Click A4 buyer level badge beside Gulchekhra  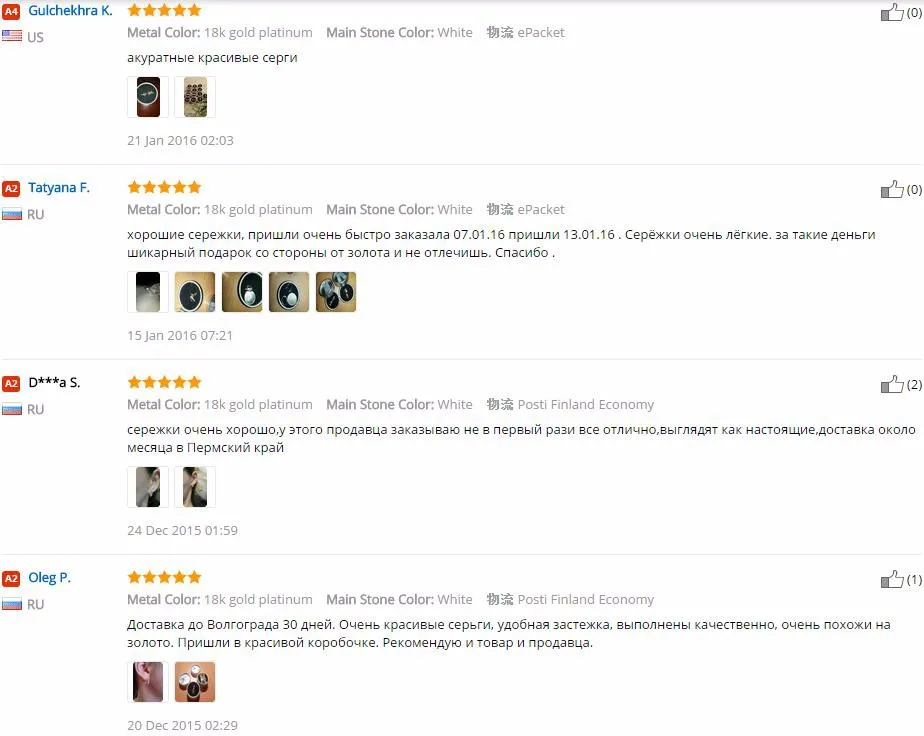pos(11,11)
